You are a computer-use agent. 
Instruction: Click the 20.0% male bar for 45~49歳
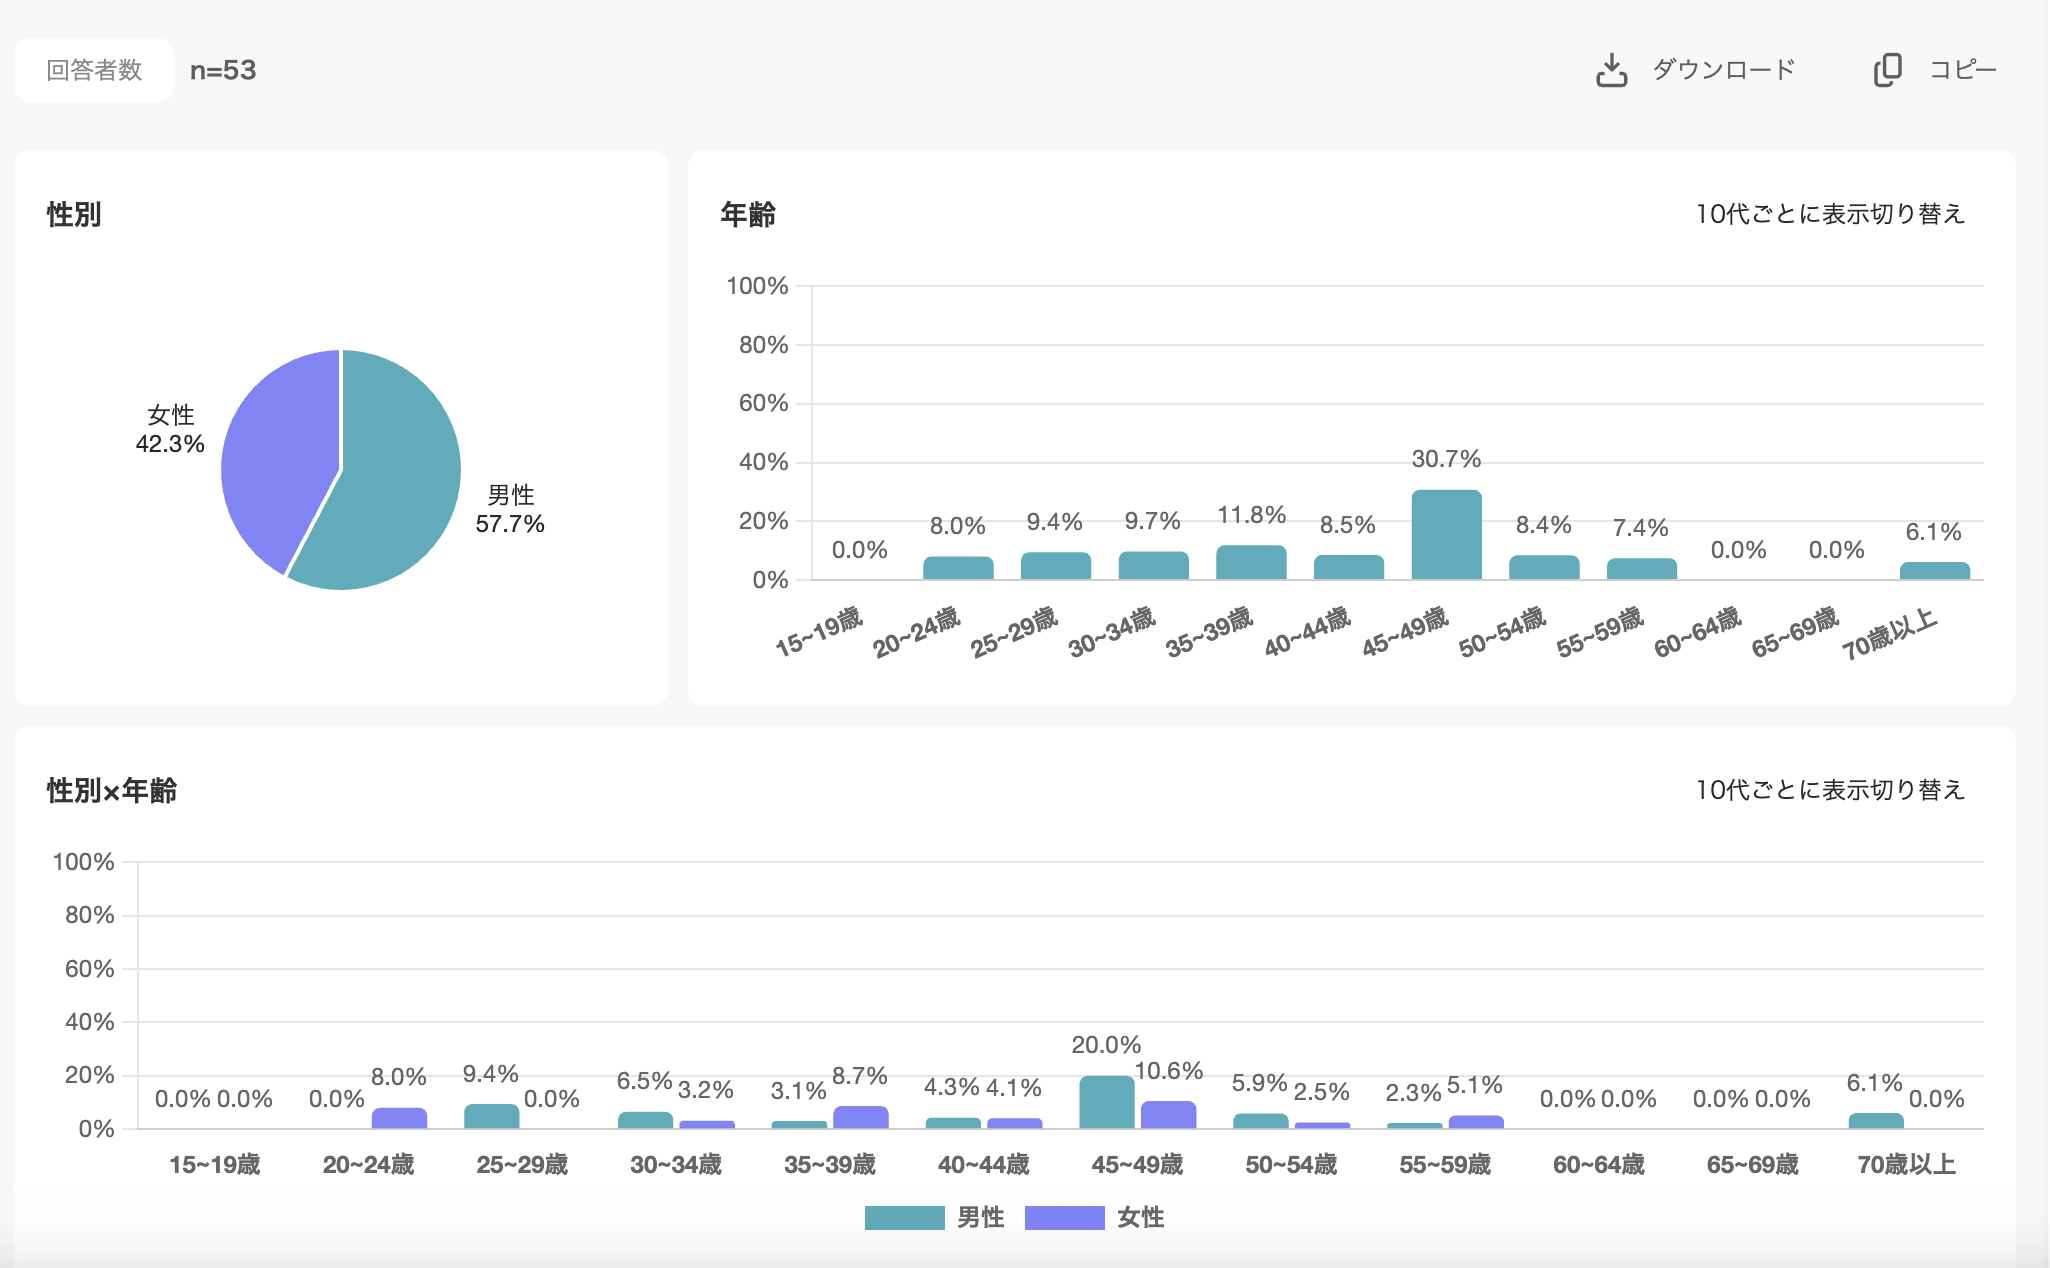tap(1106, 1103)
